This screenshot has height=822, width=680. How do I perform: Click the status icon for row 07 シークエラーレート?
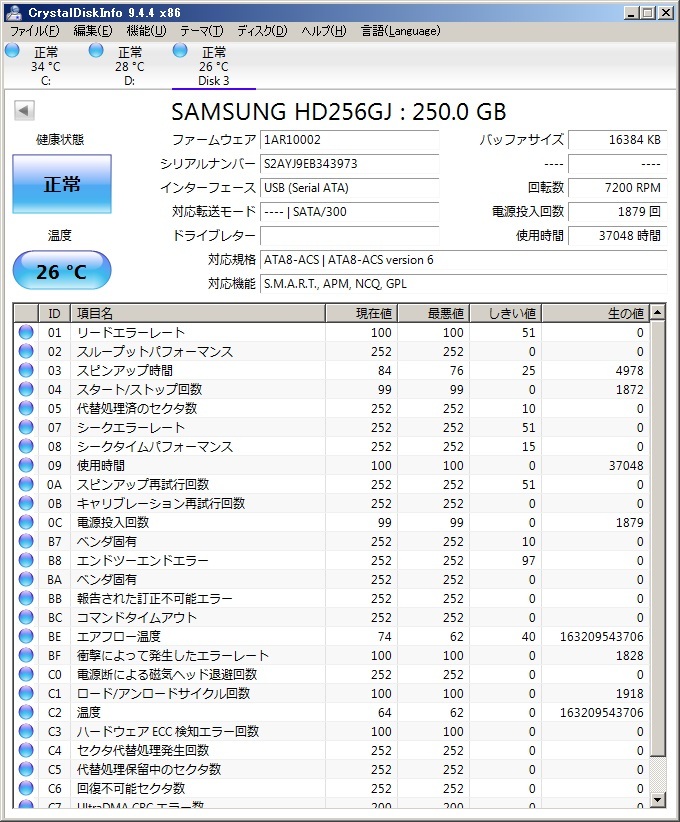click(x=26, y=427)
